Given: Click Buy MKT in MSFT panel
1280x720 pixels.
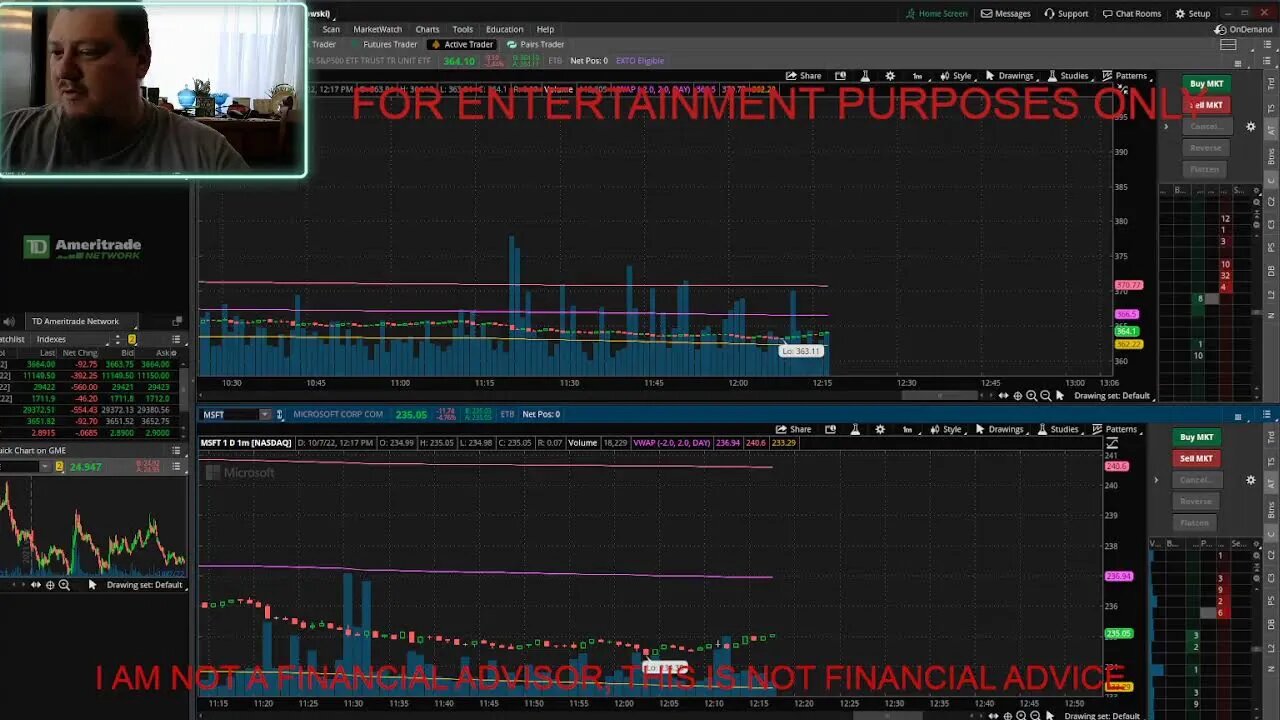Looking at the screenshot, I should point(1196,437).
